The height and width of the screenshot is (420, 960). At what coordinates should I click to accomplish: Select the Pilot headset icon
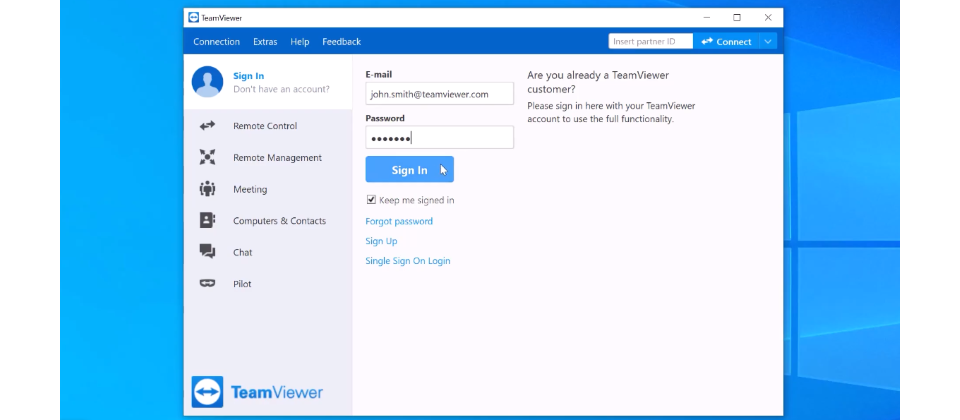click(x=208, y=283)
